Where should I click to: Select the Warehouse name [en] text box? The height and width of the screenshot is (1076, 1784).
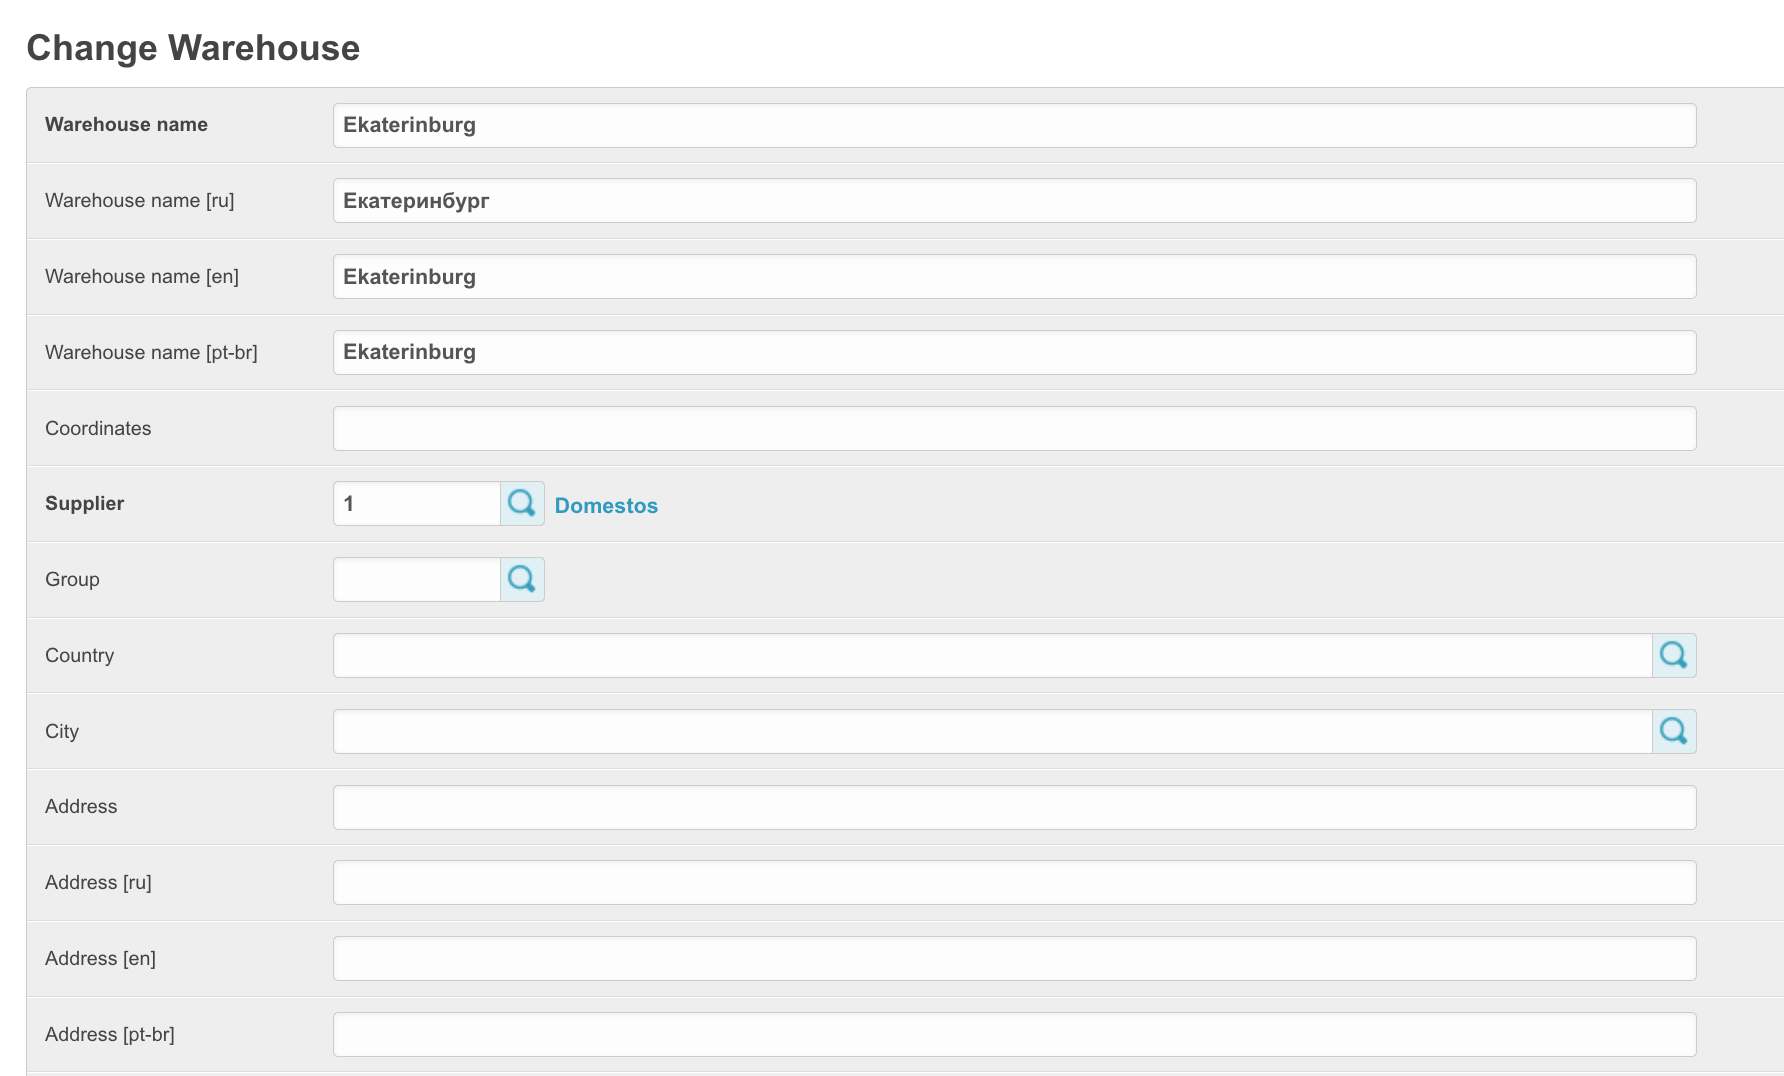[x=1014, y=277]
